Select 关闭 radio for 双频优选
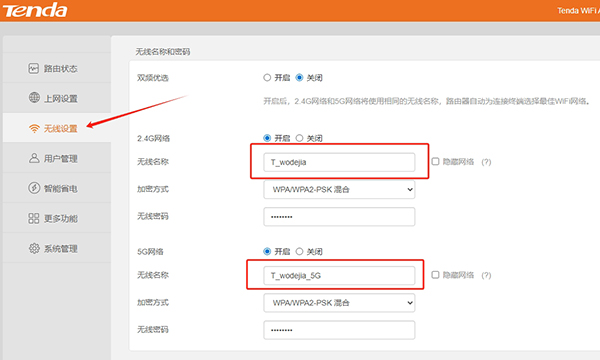This screenshot has width=600, height=360. tap(299, 78)
